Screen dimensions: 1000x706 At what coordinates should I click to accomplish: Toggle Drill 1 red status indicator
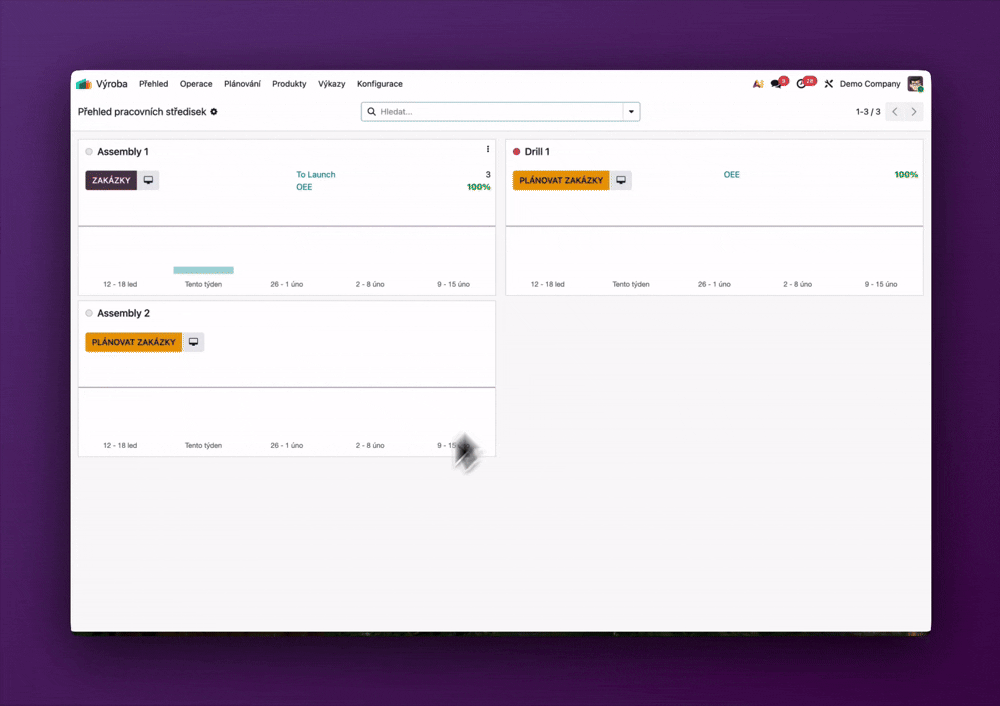(517, 152)
